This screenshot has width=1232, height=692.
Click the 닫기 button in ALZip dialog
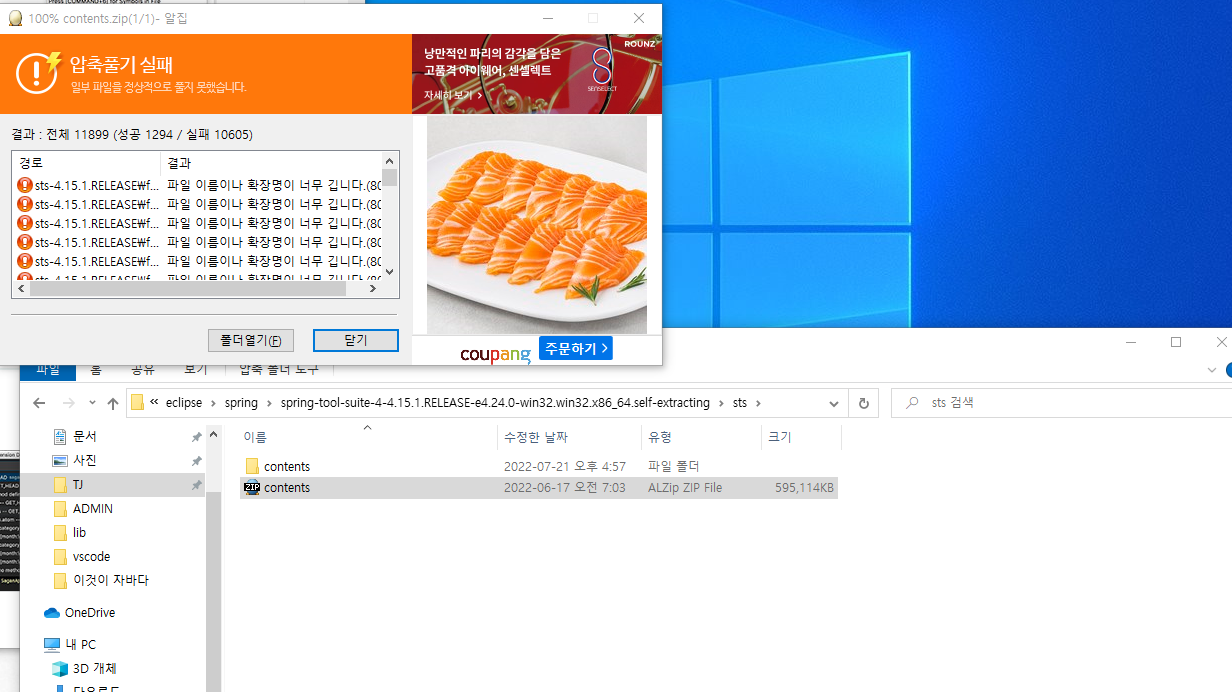click(x=356, y=340)
